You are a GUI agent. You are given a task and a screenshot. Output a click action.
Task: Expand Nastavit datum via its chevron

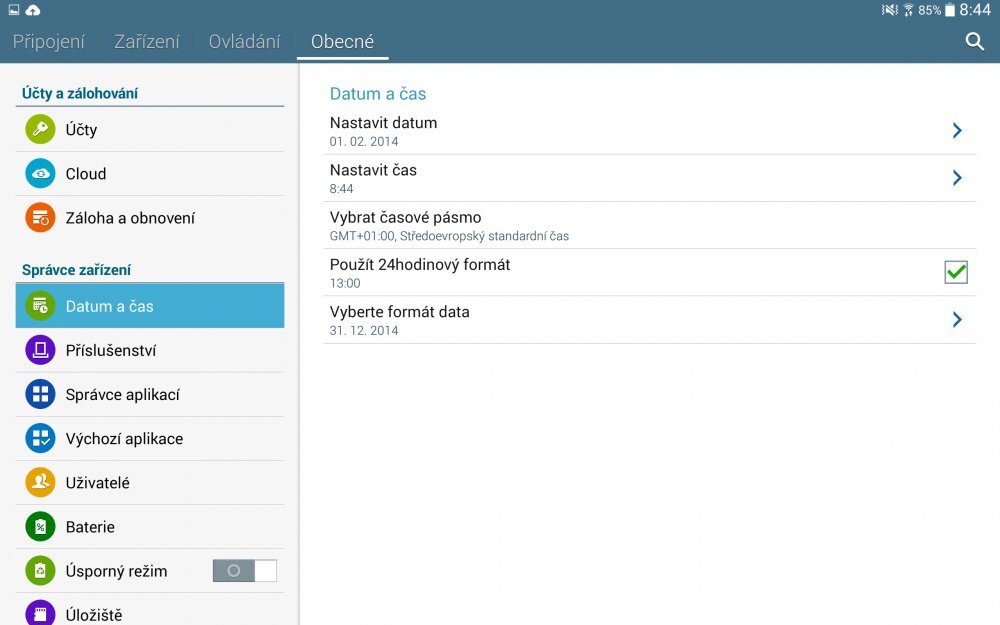coord(957,130)
